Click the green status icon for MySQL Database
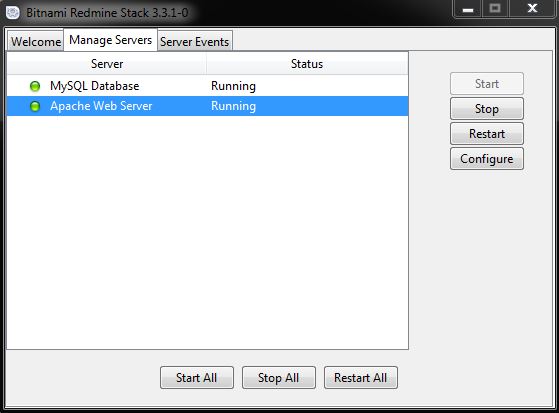559x413 pixels. 35,86
